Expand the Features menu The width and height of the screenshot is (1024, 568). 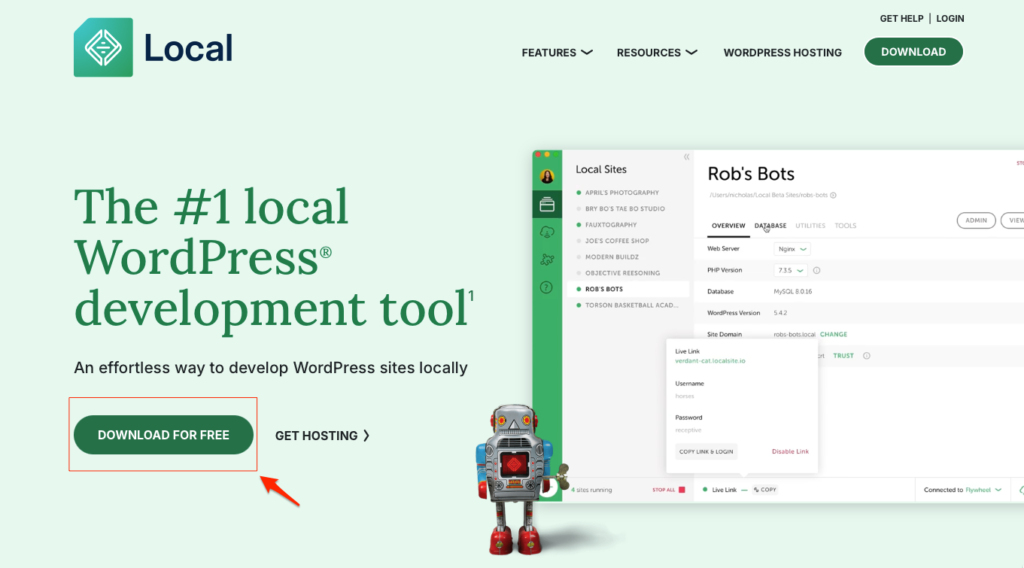coord(557,52)
